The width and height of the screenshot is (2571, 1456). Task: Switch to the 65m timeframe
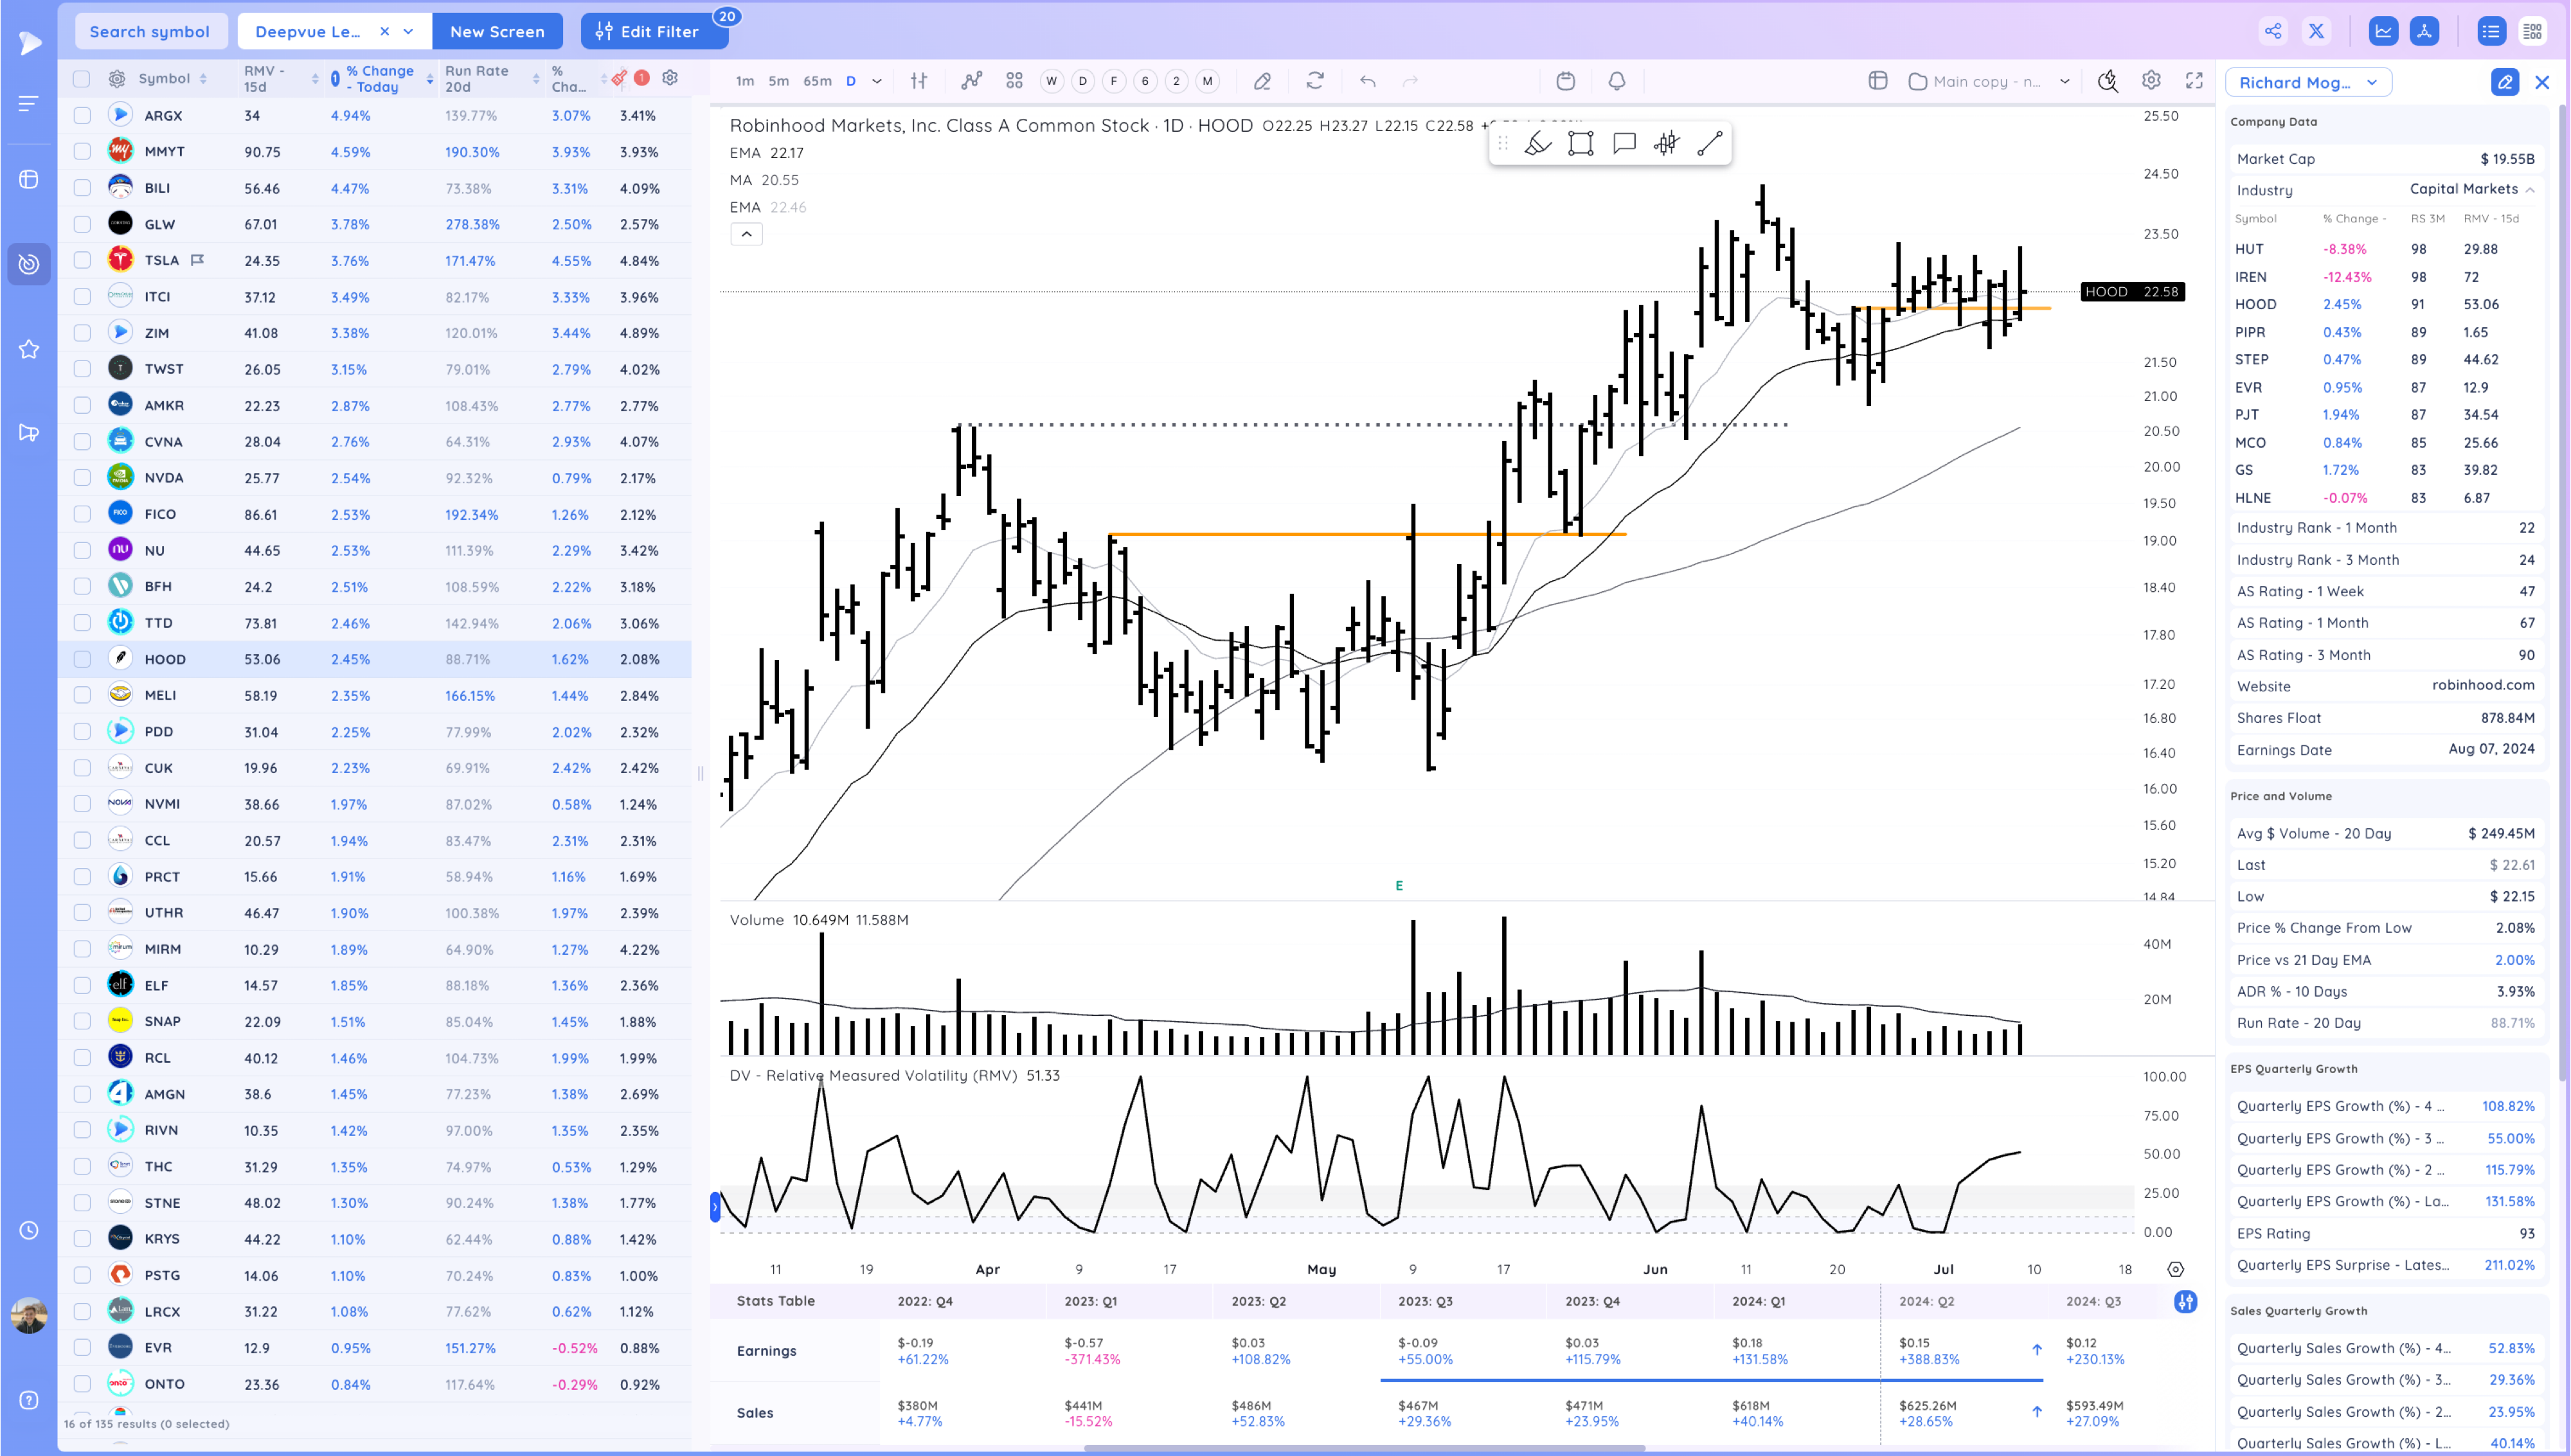[817, 81]
